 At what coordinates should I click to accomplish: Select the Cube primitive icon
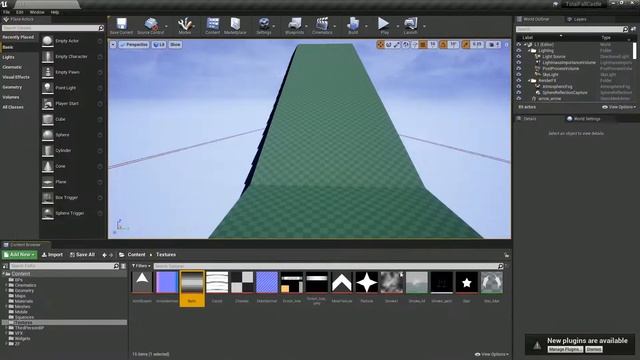(x=48, y=119)
